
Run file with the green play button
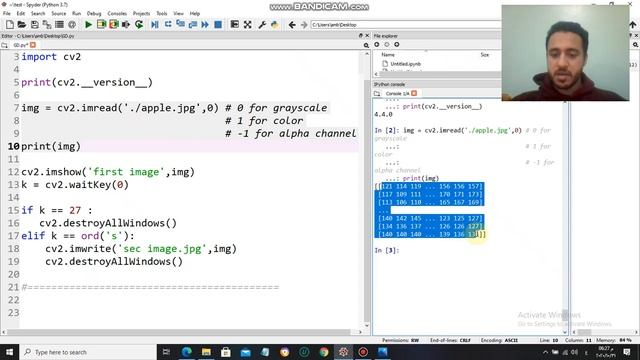click(x=88, y=25)
